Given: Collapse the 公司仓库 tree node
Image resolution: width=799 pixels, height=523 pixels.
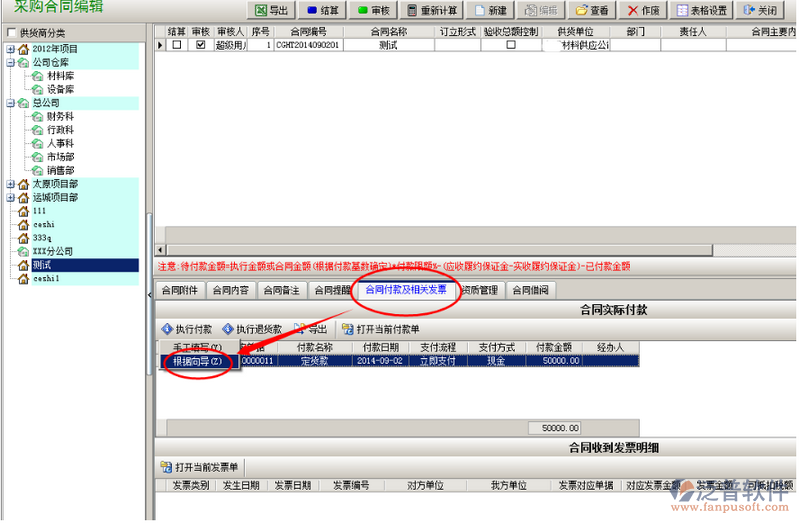Looking at the screenshot, I should click(x=10, y=63).
